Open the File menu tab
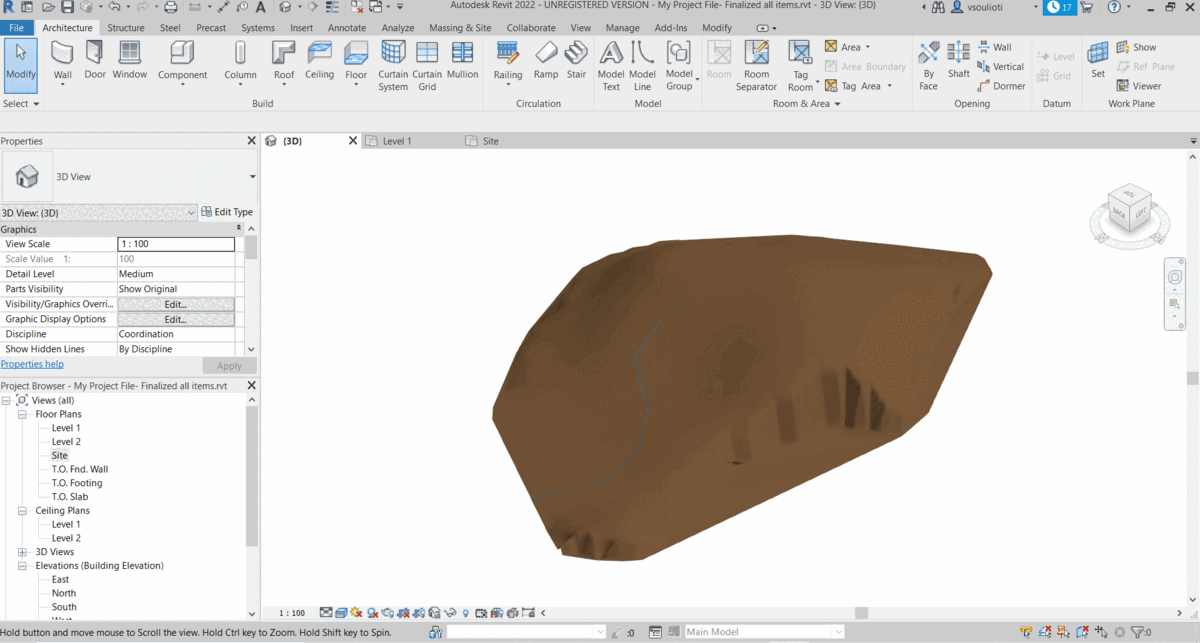1200x643 pixels. point(16,28)
